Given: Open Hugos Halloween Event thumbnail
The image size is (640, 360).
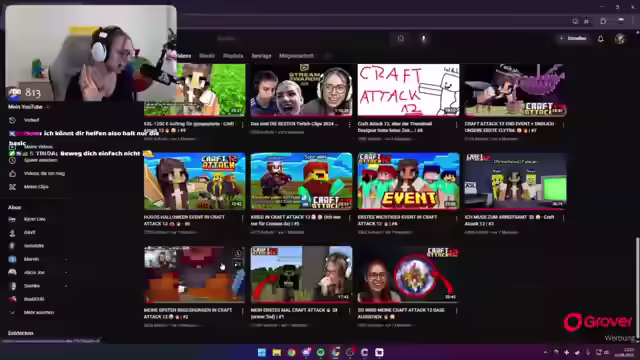Looking at the screenshot, I should point(194,181).
